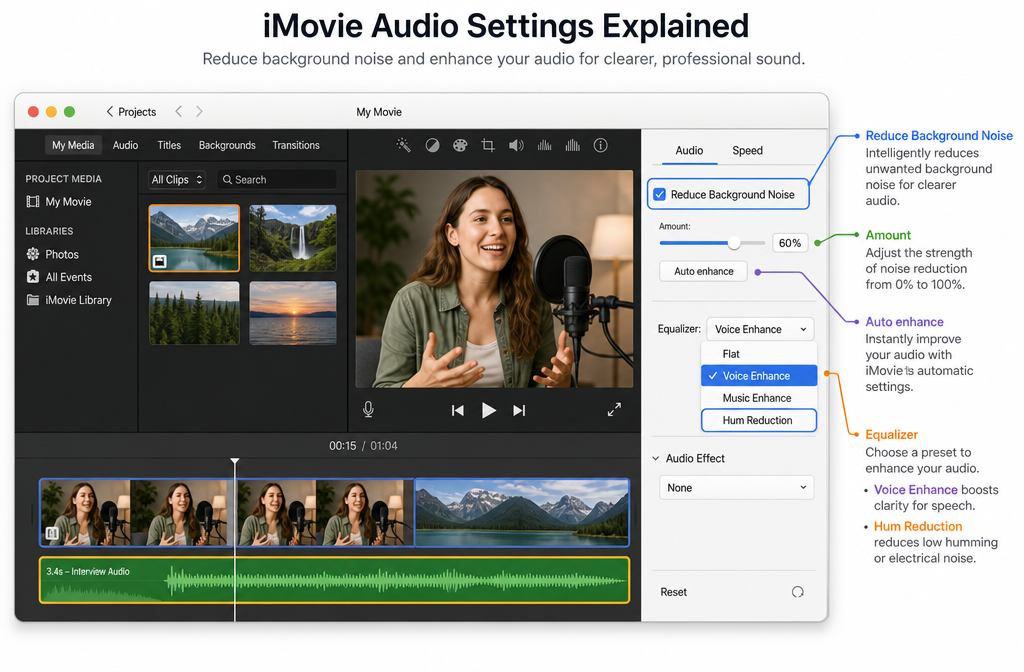The width and height of the screenshot is (1024, 672).
Task: Toggle the Reduce Background Noise checkbox
Action: pyautogui.click(x=660, y=195)
